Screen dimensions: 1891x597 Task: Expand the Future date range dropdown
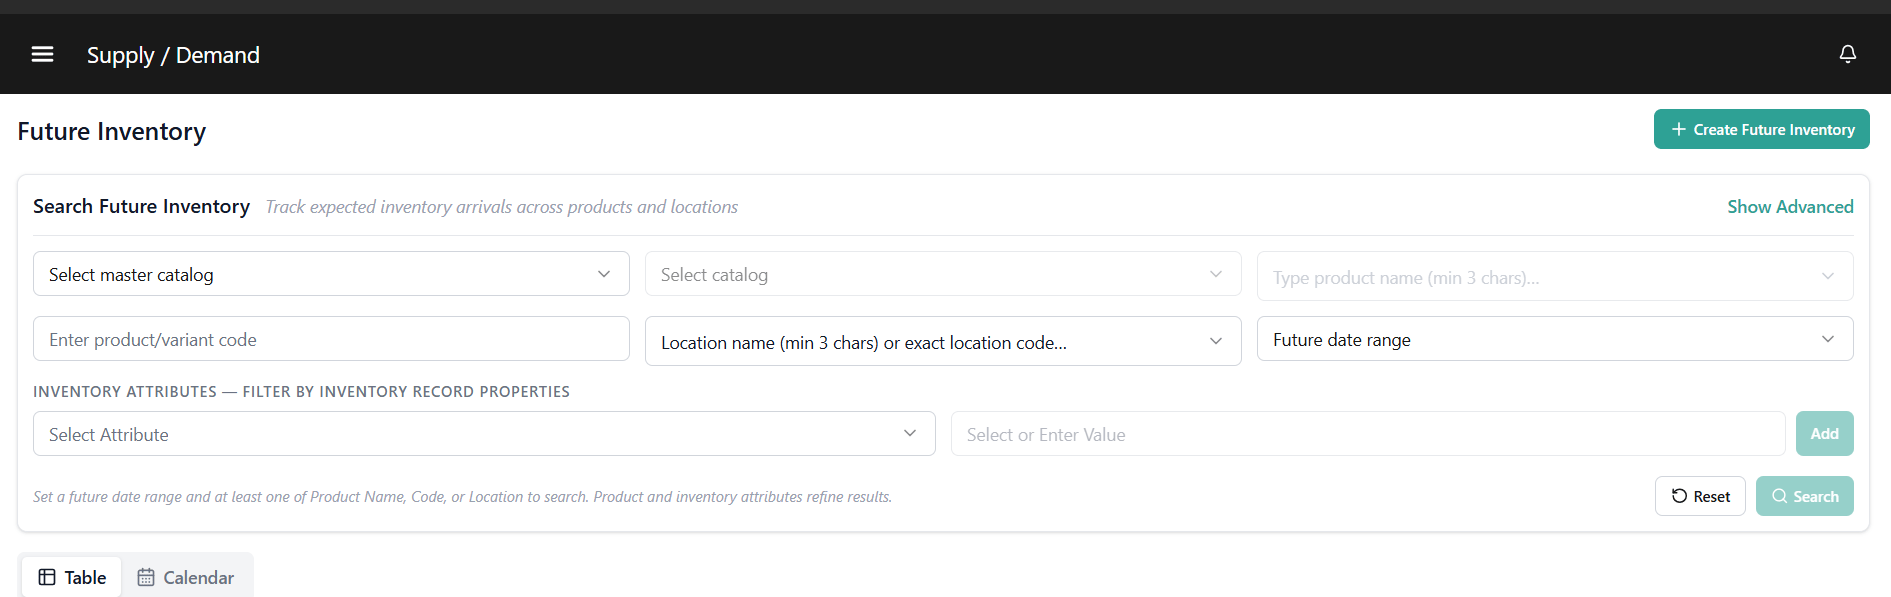point(1555,339)
